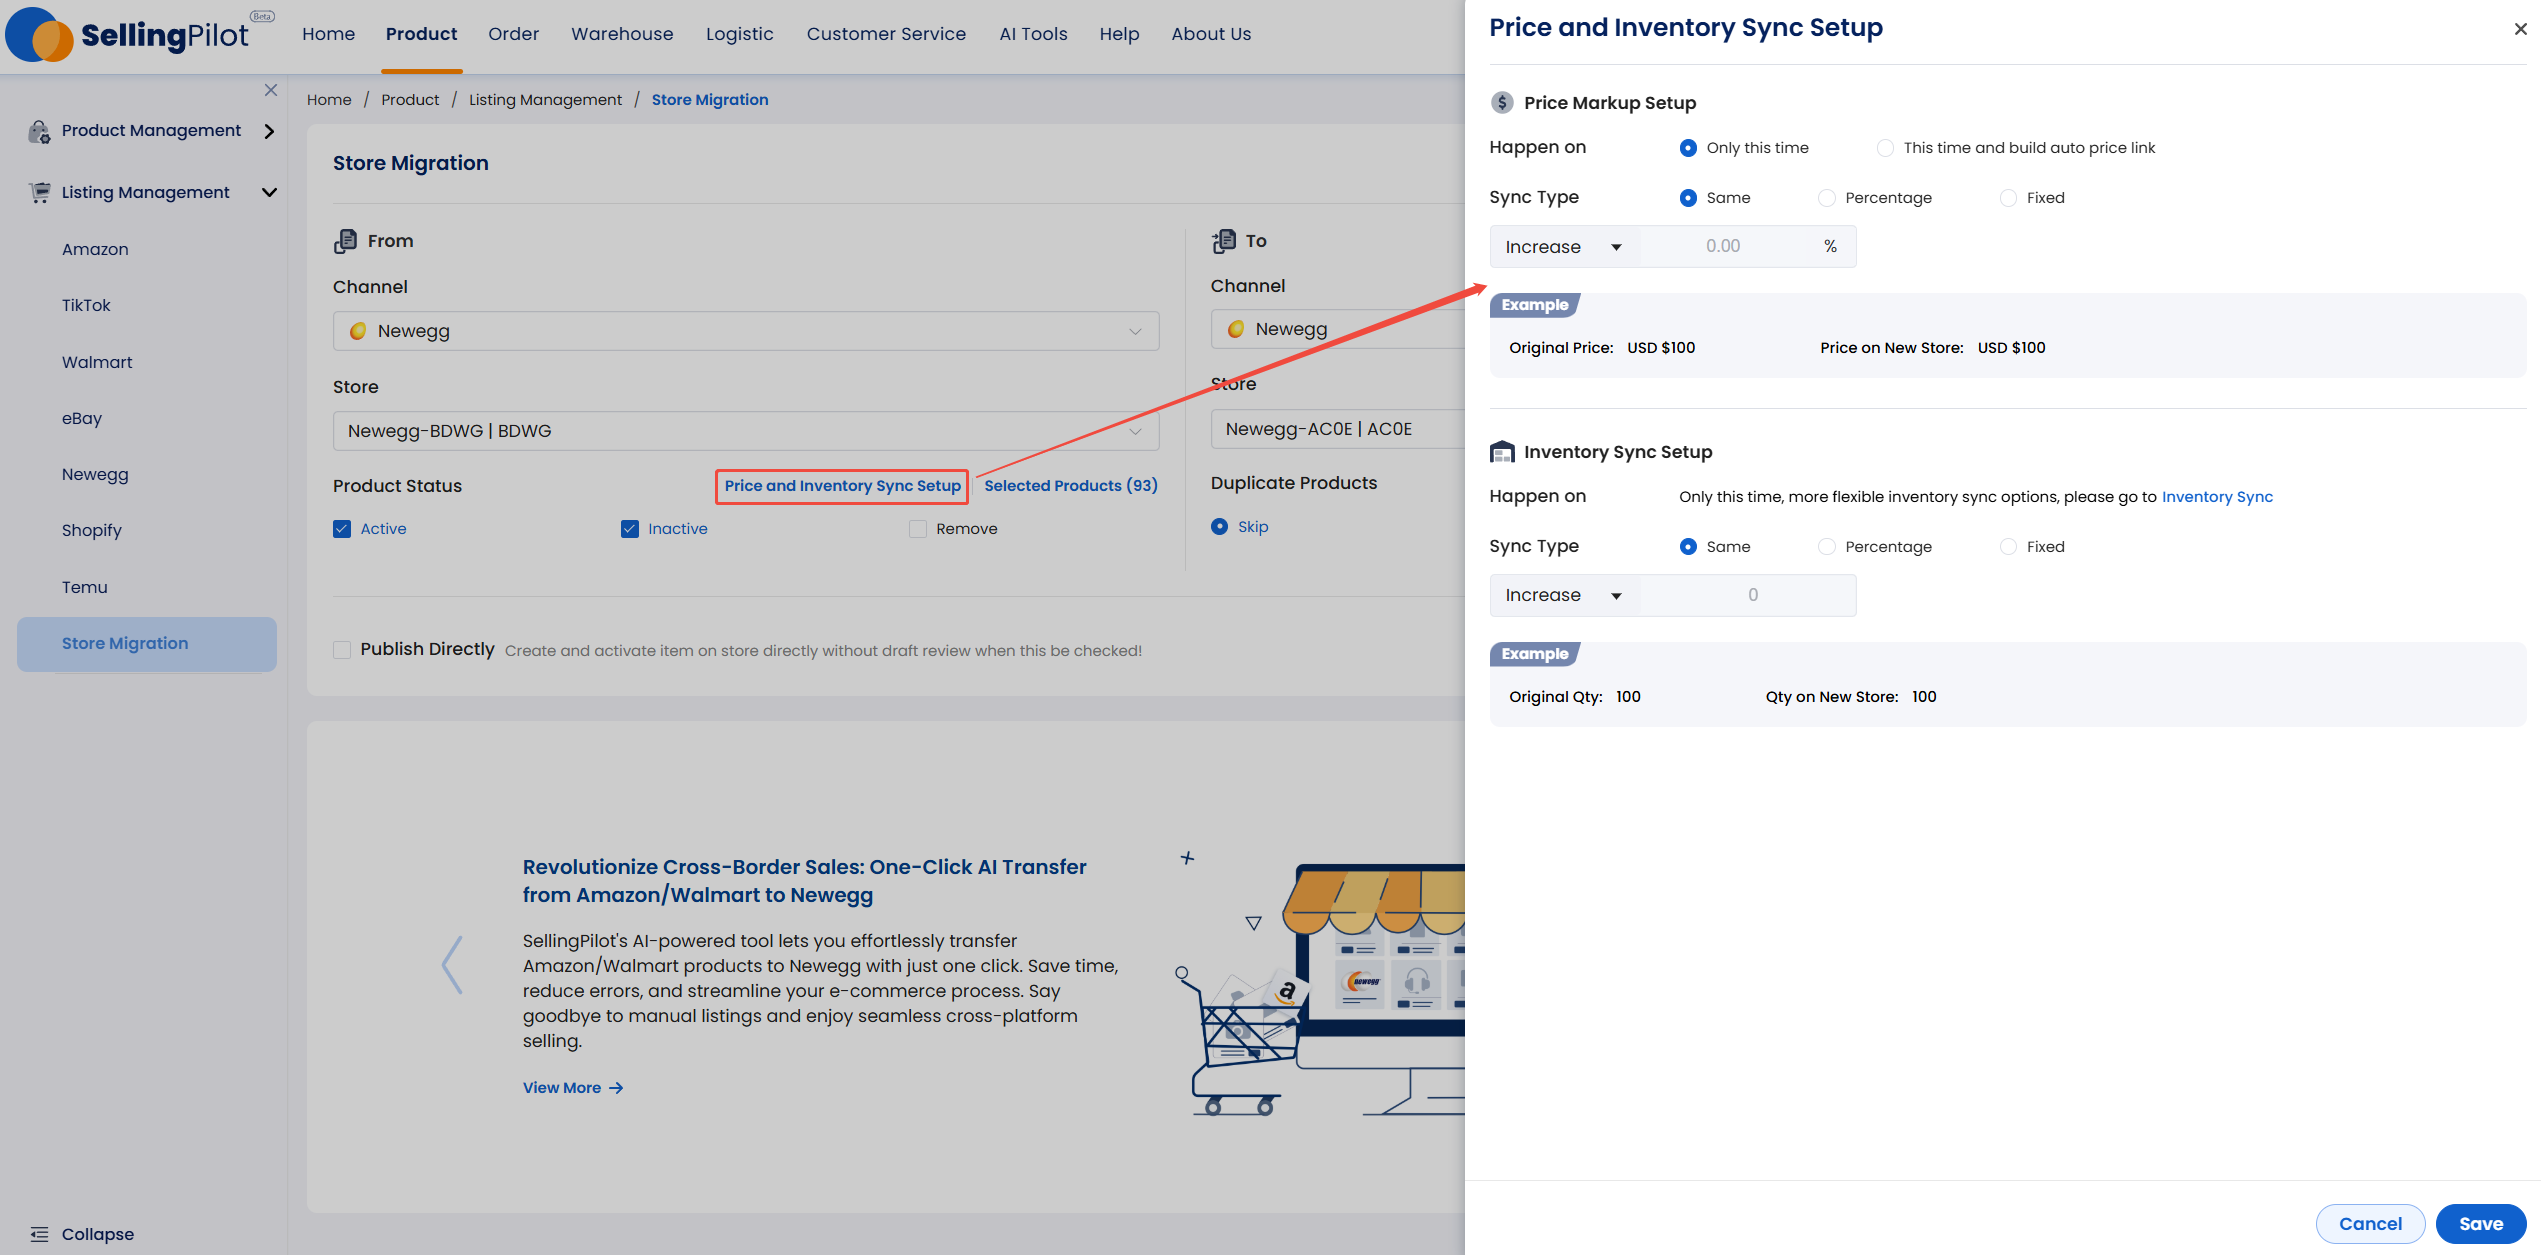Open the From Store Newegg-BDWG dropdown
The width and height of the screenshot is (2541, 1255).
(x=746, y=431)
